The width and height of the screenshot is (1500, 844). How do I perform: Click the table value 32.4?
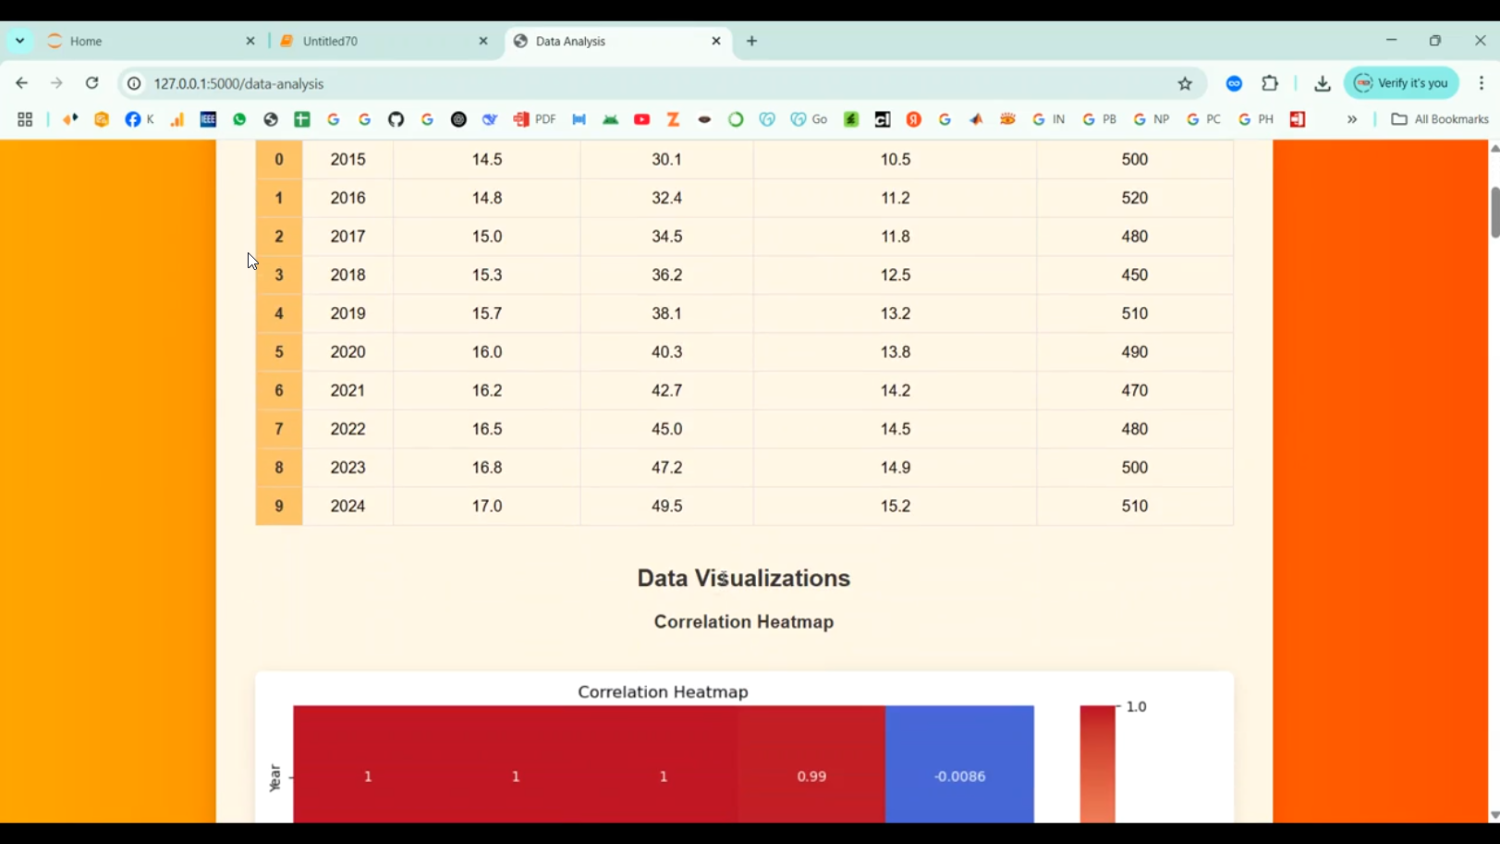click(x=667, y=198)
